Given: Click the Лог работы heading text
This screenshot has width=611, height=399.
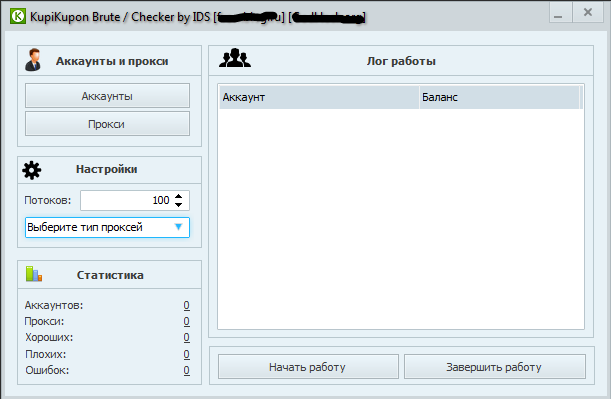Looking at the screenshot, I should (401, 61).
